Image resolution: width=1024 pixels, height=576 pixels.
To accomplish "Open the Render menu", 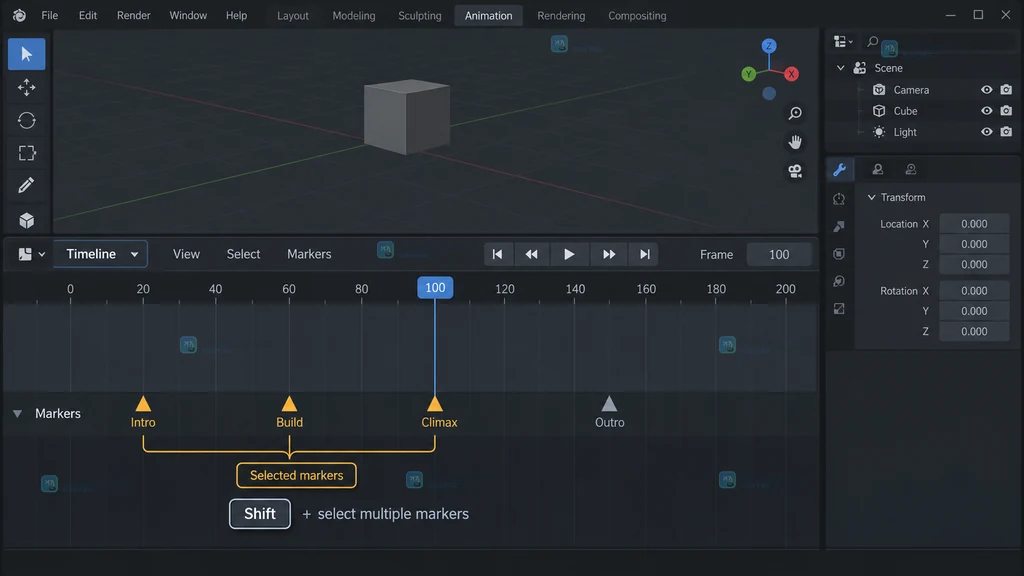I will 134,16.
